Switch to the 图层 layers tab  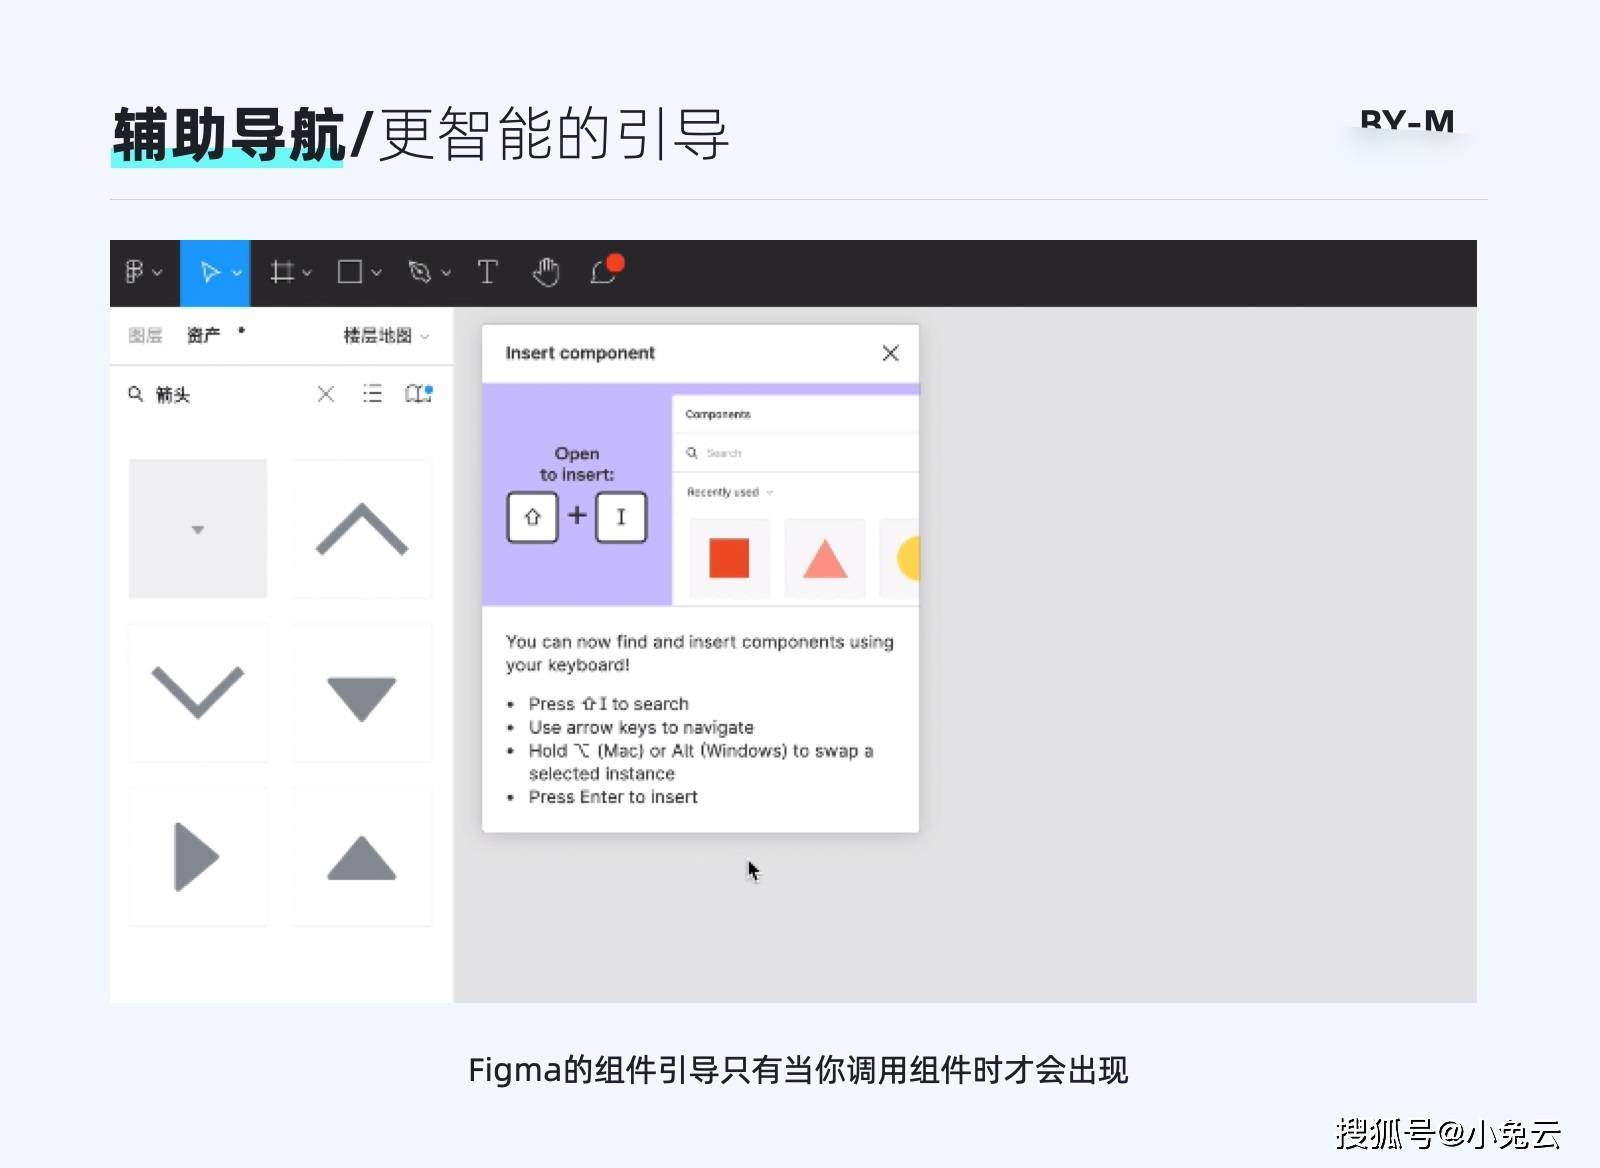(145, 335)
